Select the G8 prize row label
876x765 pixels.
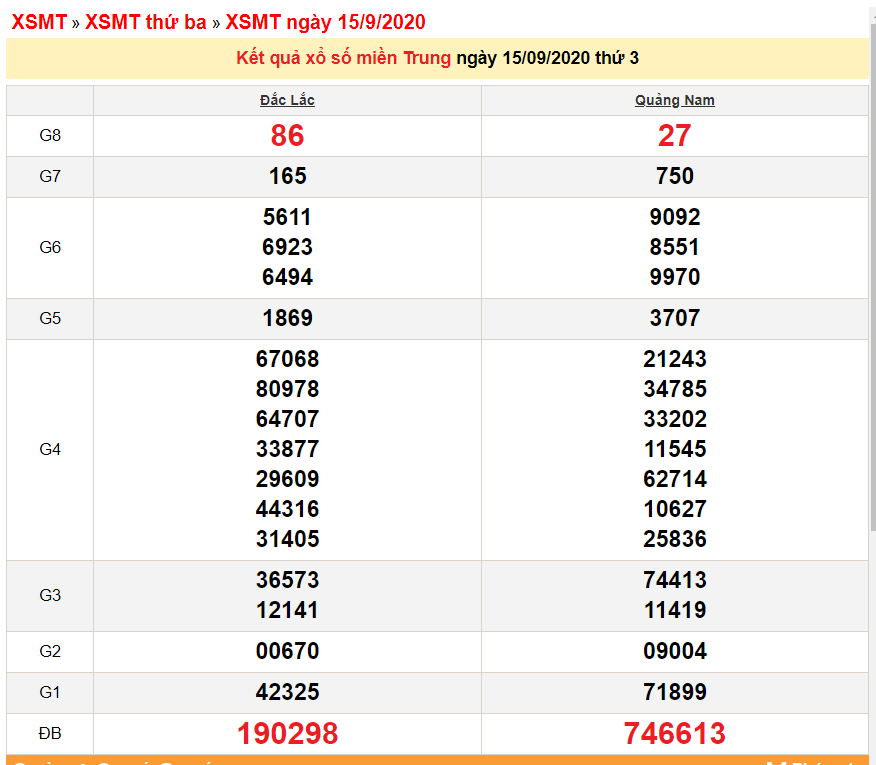point(49,135)
